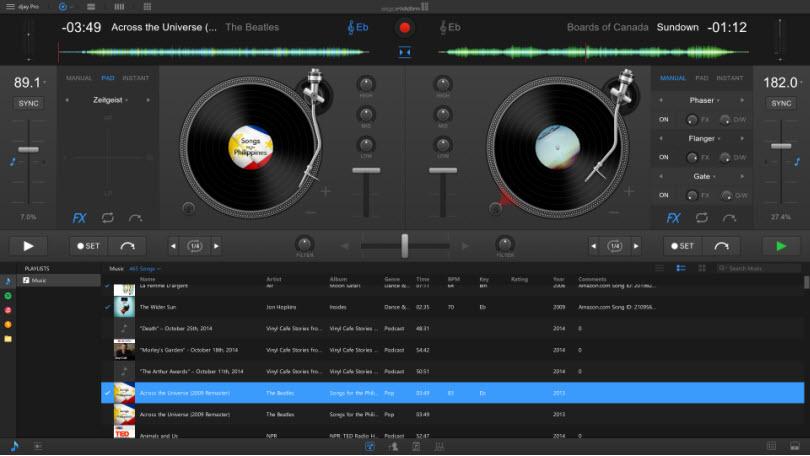Open the 465 Songs library dropdown
810x456 pixels.
click(x=144, y=269)
